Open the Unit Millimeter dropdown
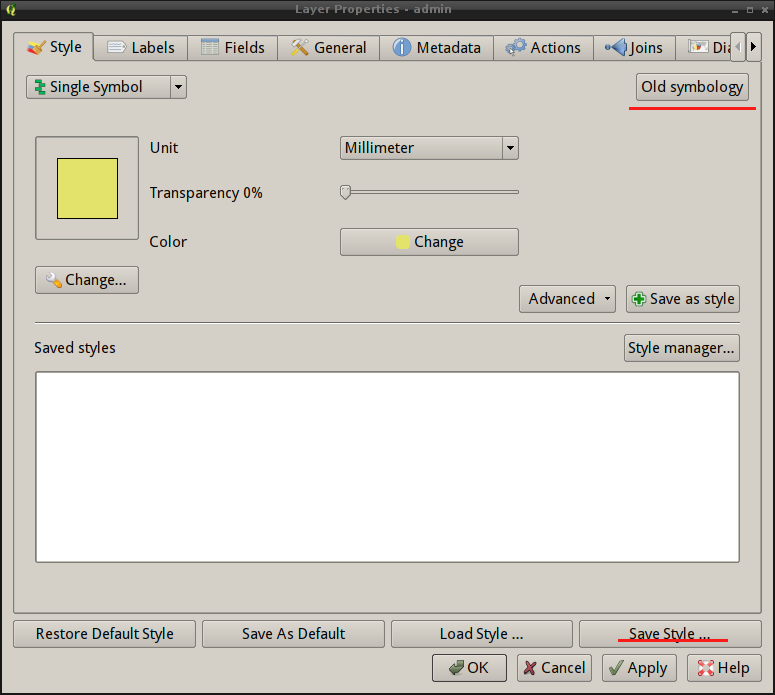This screenshot has height=695, width=775. [x=429, y=148]
